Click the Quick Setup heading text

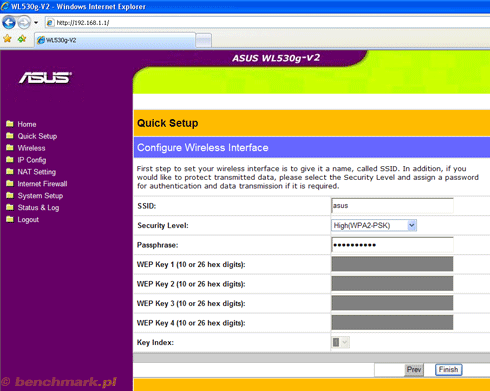(168, 123)
